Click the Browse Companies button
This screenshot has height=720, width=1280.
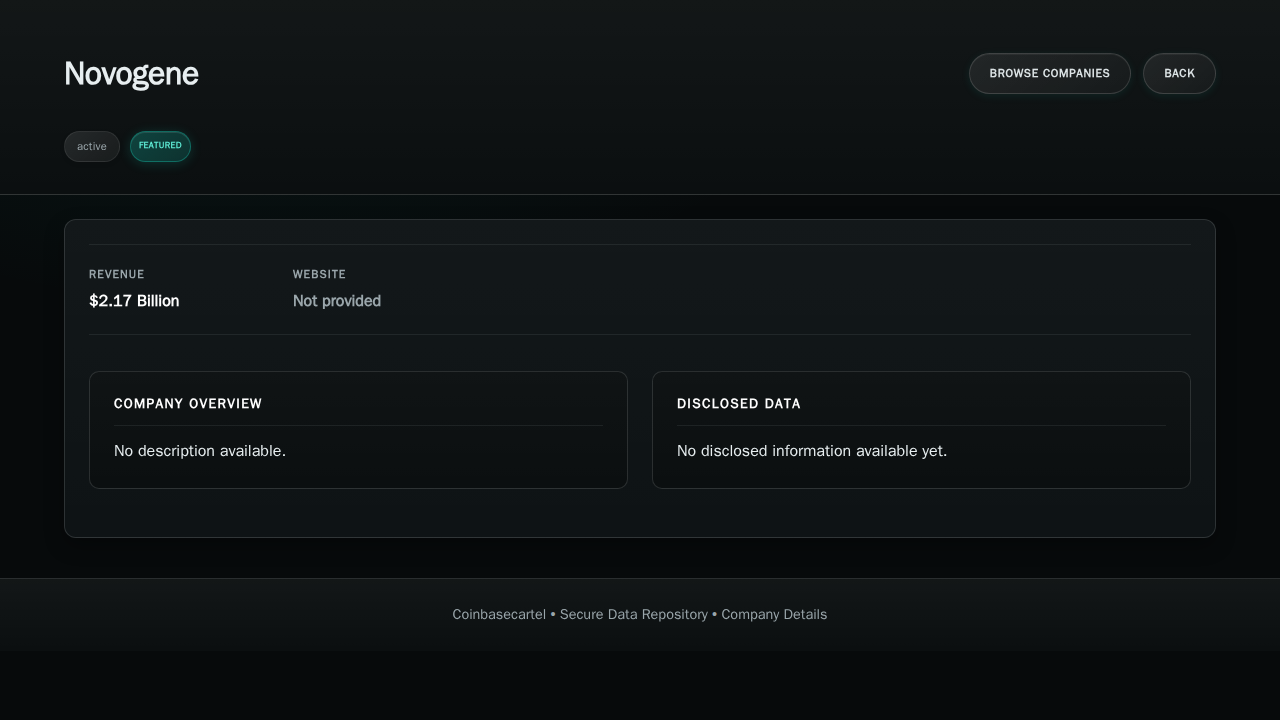pos(1049,73)
